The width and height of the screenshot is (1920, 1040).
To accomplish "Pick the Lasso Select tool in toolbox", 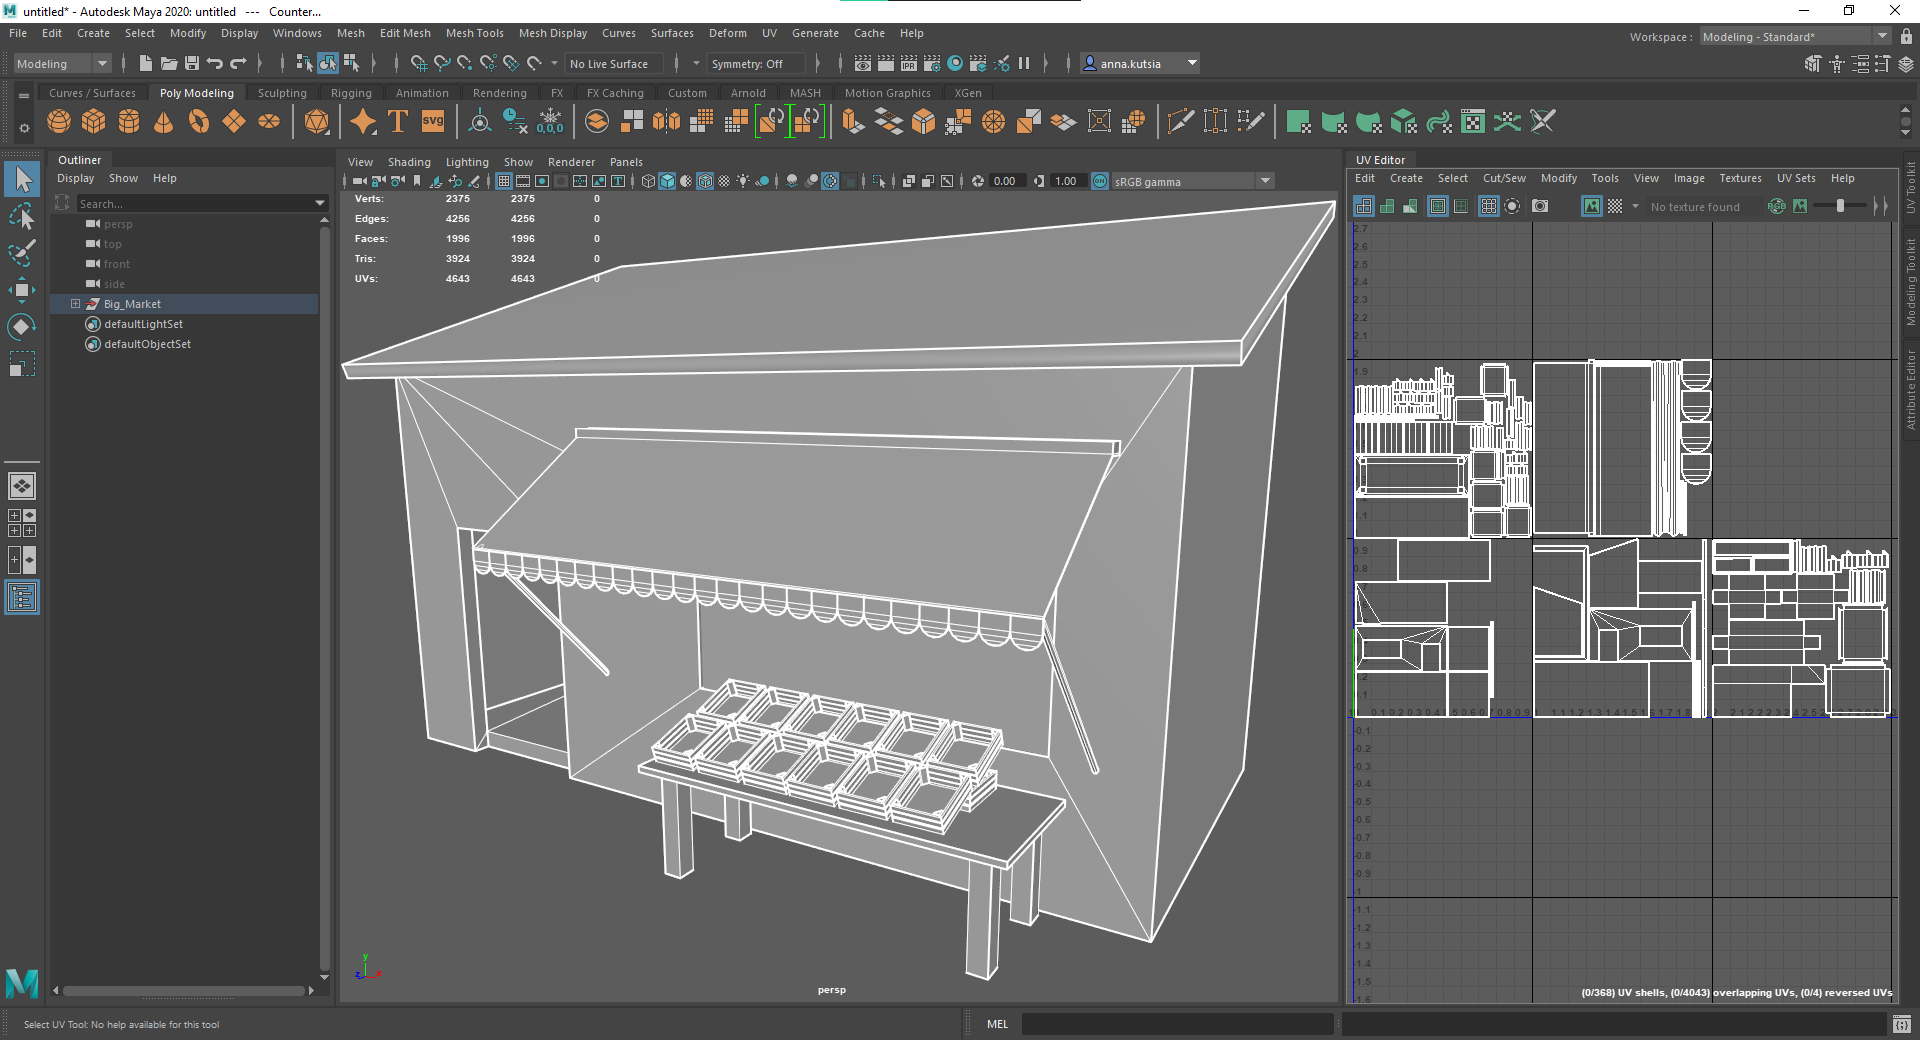I will (21, 216).
